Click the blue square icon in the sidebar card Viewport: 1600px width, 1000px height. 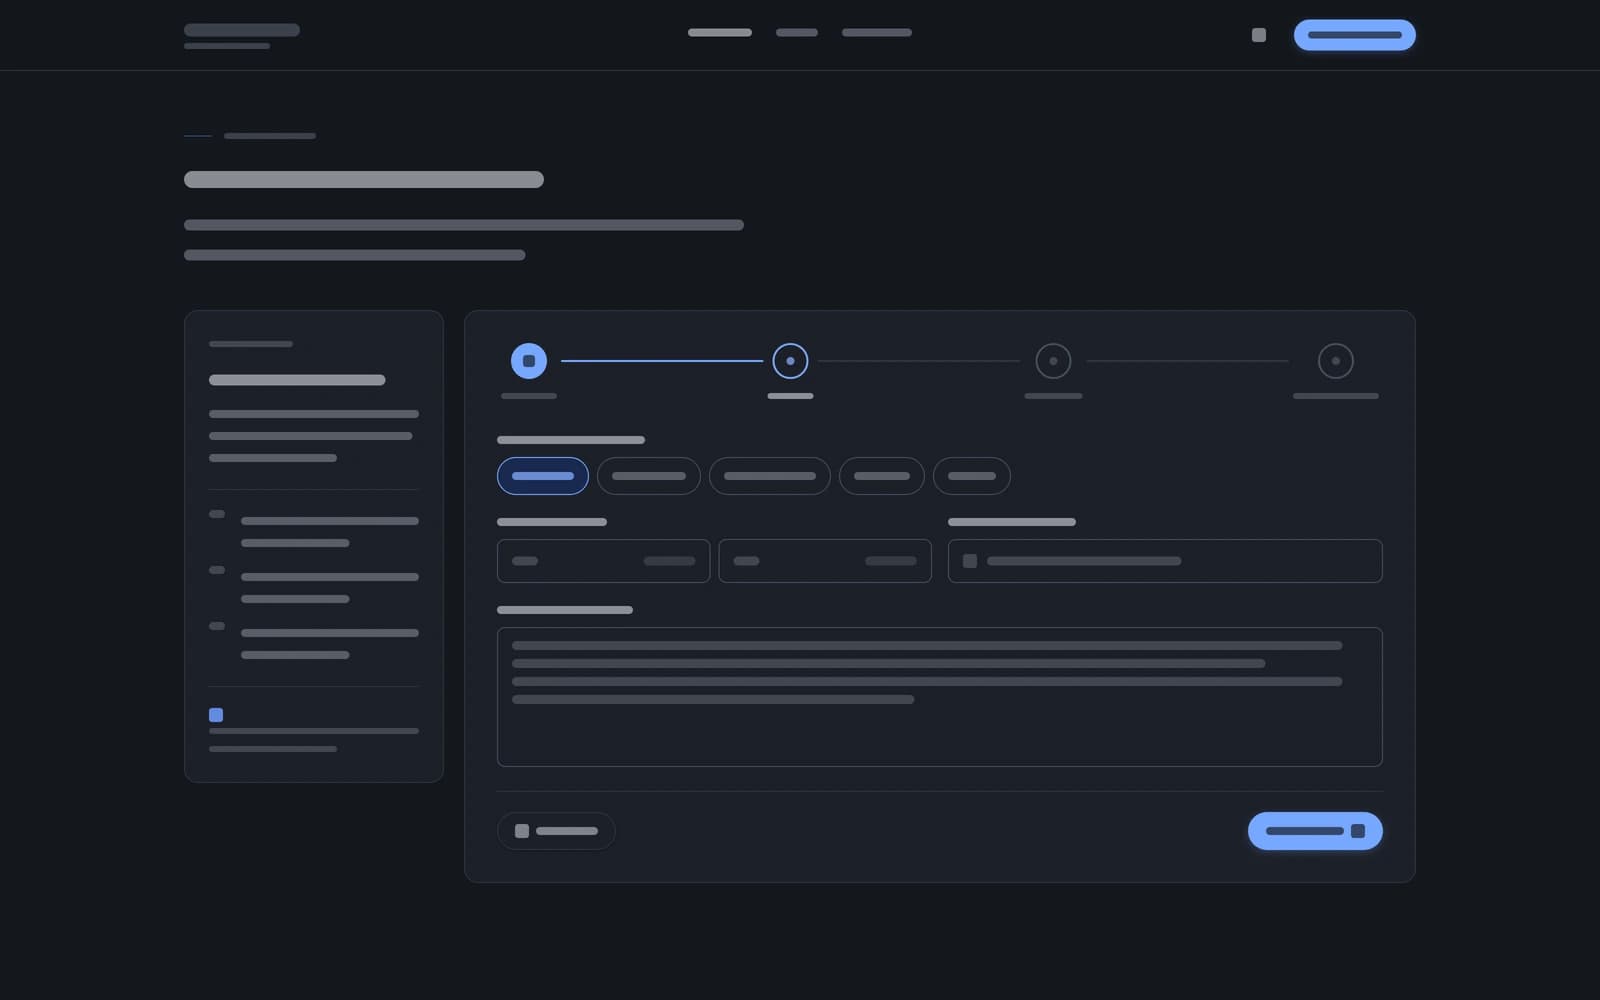point(216,715)
